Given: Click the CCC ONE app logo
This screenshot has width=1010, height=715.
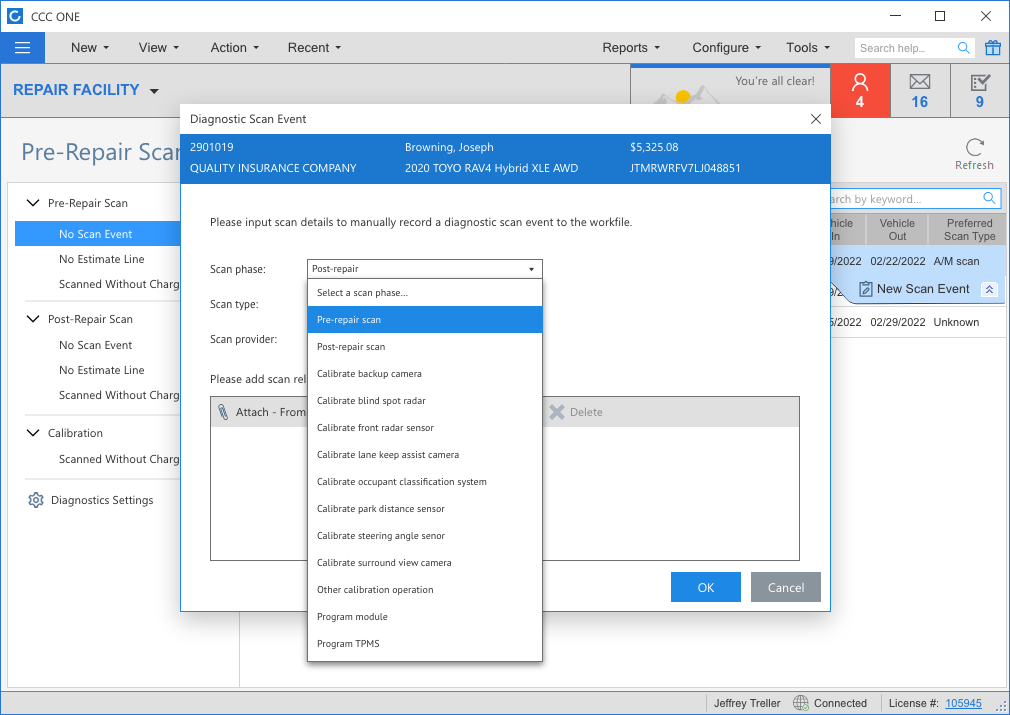Looking at the screenshot, I should [15, 16].
